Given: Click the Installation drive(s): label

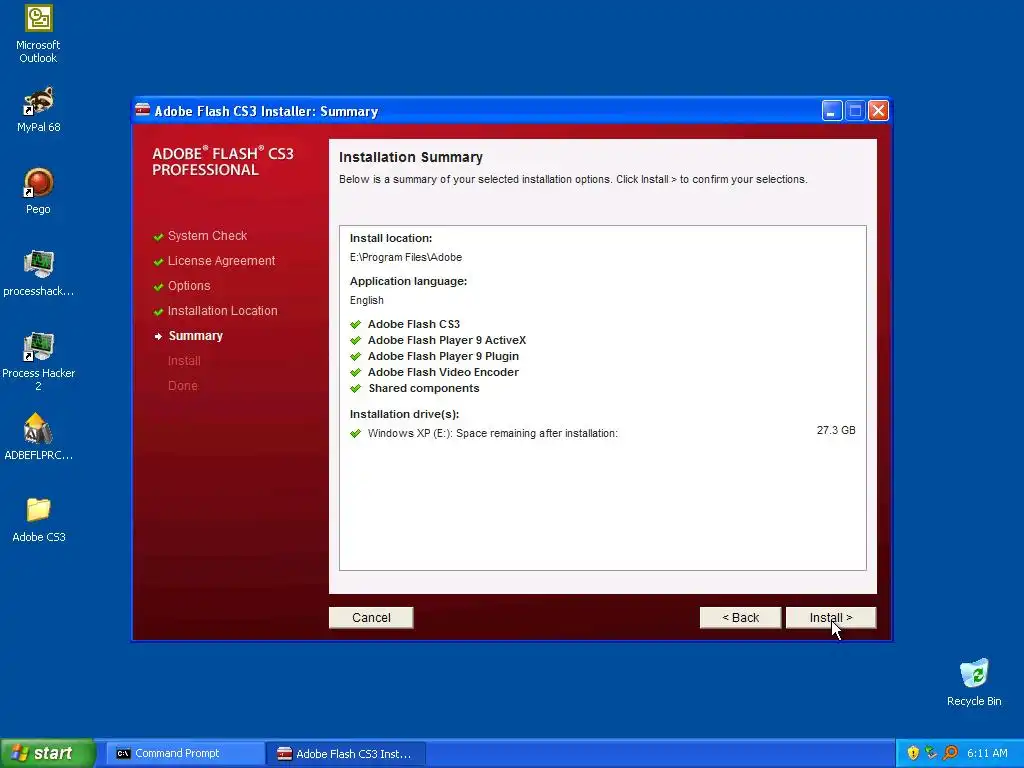Looking at the screenshot, I should (404, 414).
